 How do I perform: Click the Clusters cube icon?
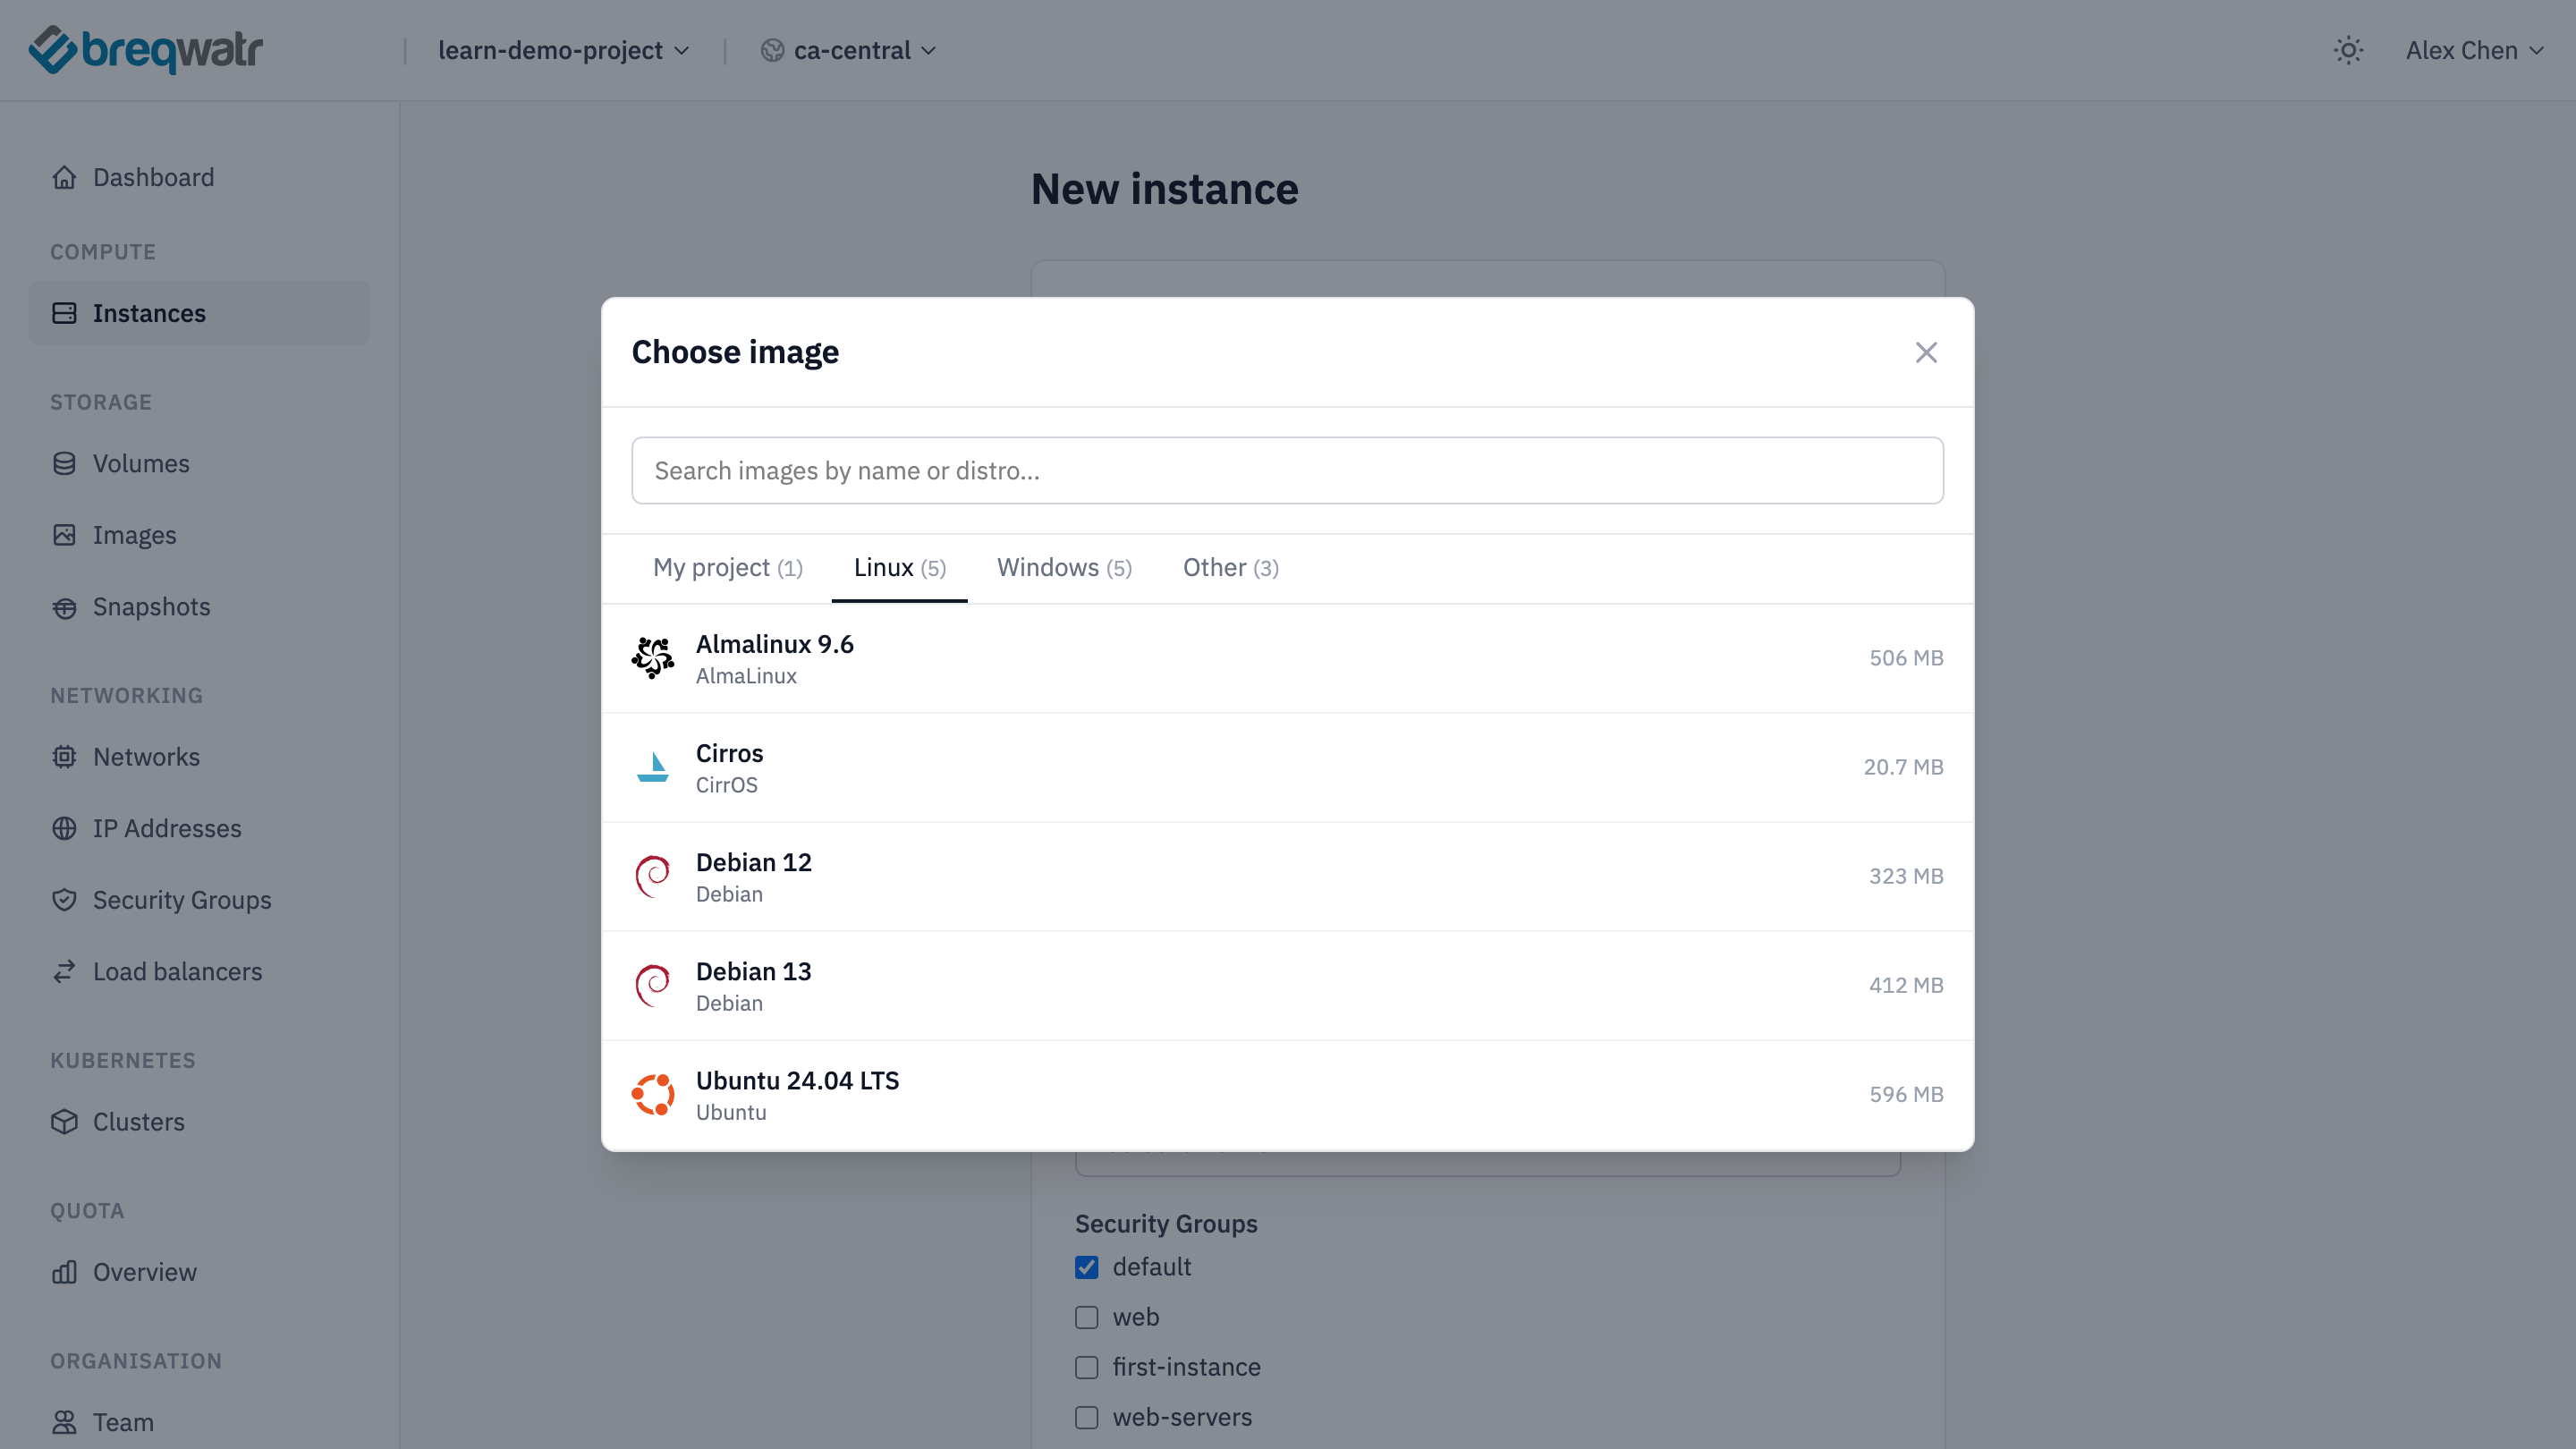(x=64, y=1122)
